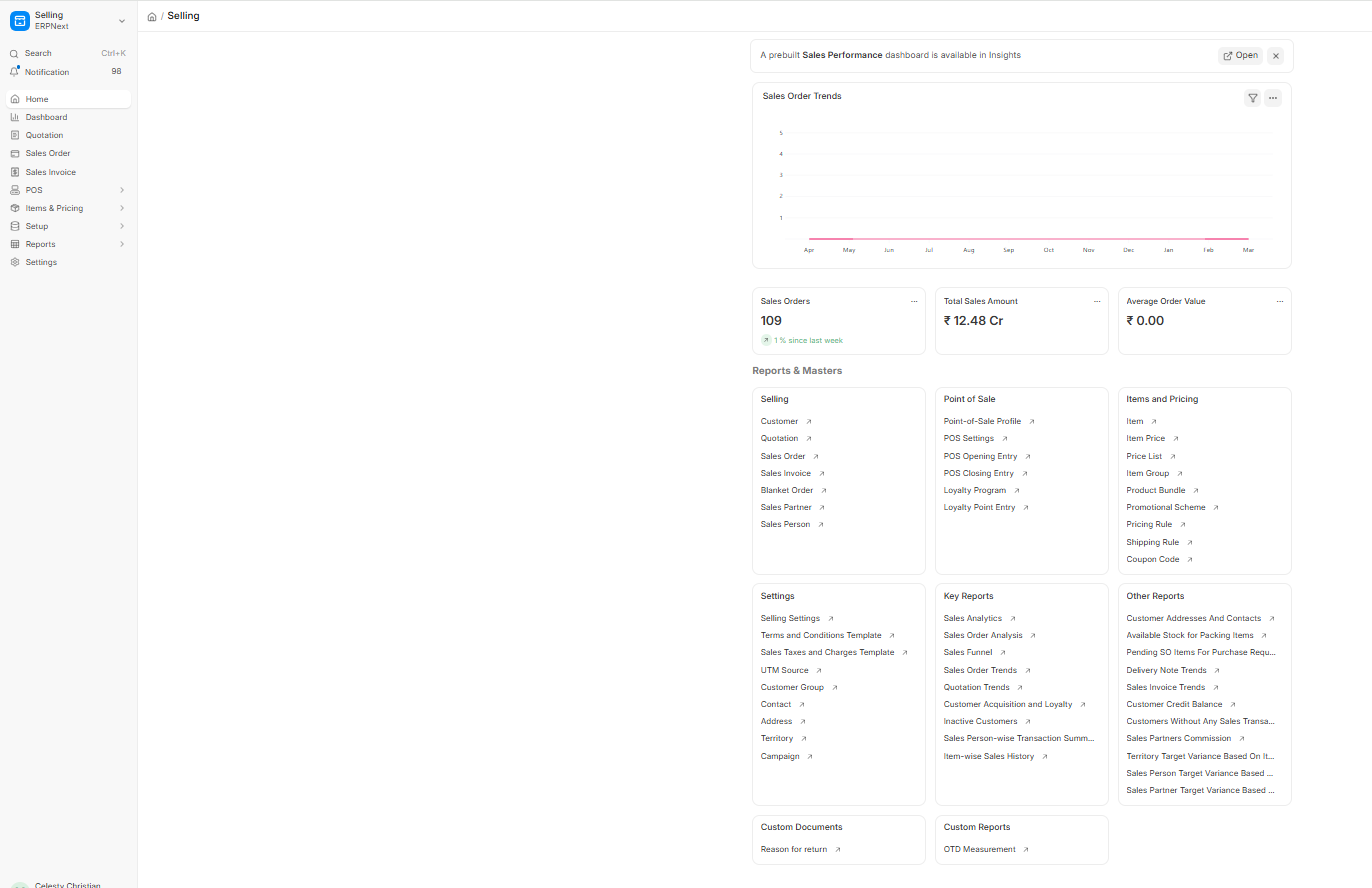
Task: Open the three-dot menu on Sales Order Trends chart
Action: (x=1273, y=98)
